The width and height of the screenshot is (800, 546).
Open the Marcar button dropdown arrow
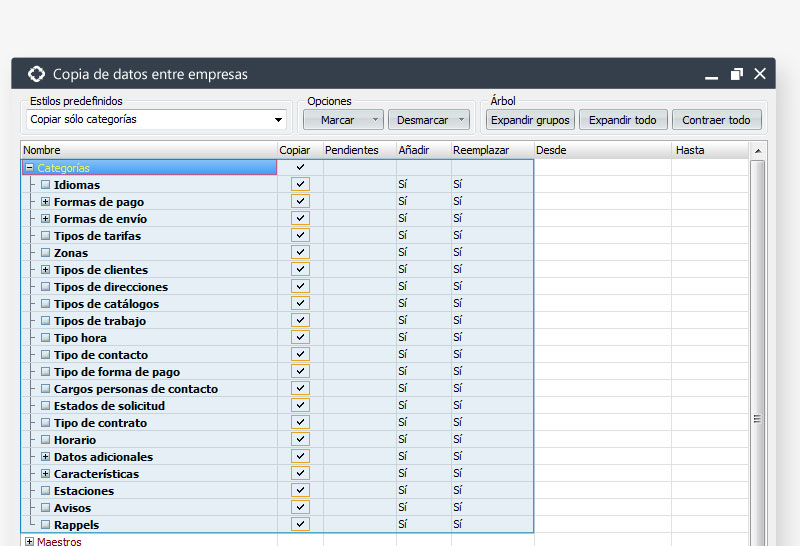tap(375, 120)
